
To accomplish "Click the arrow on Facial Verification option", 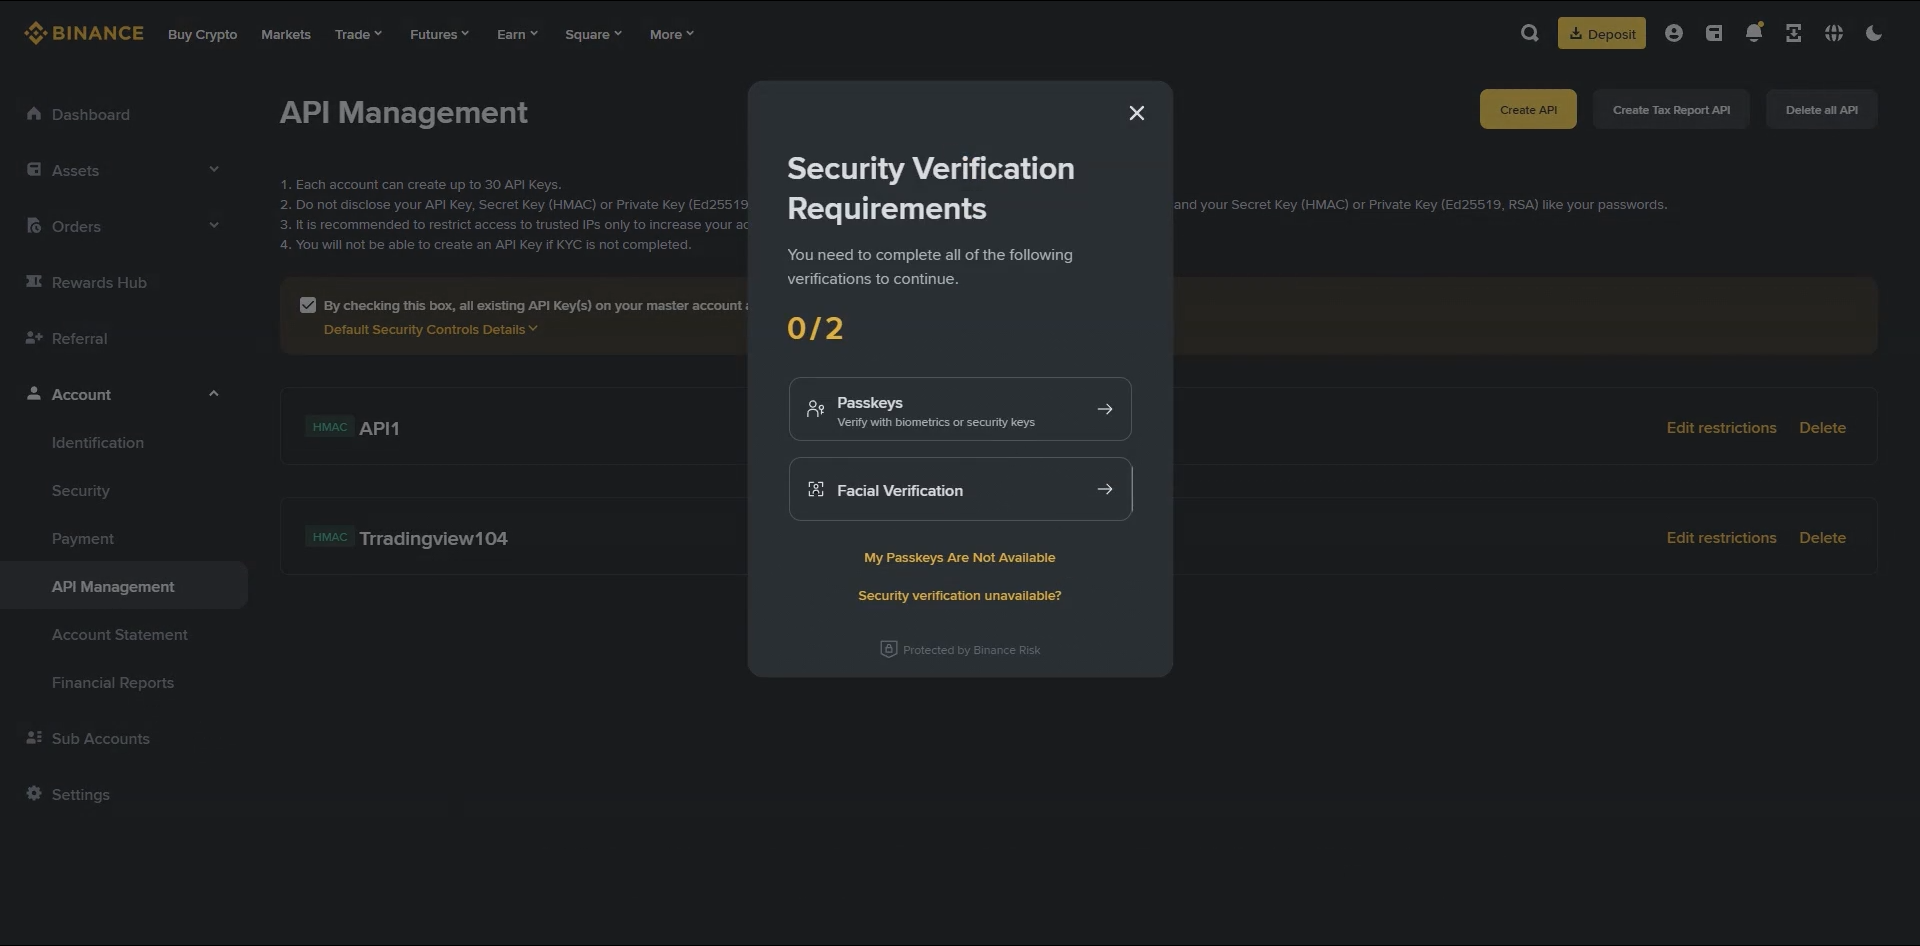I will (x=1105, y=489).
